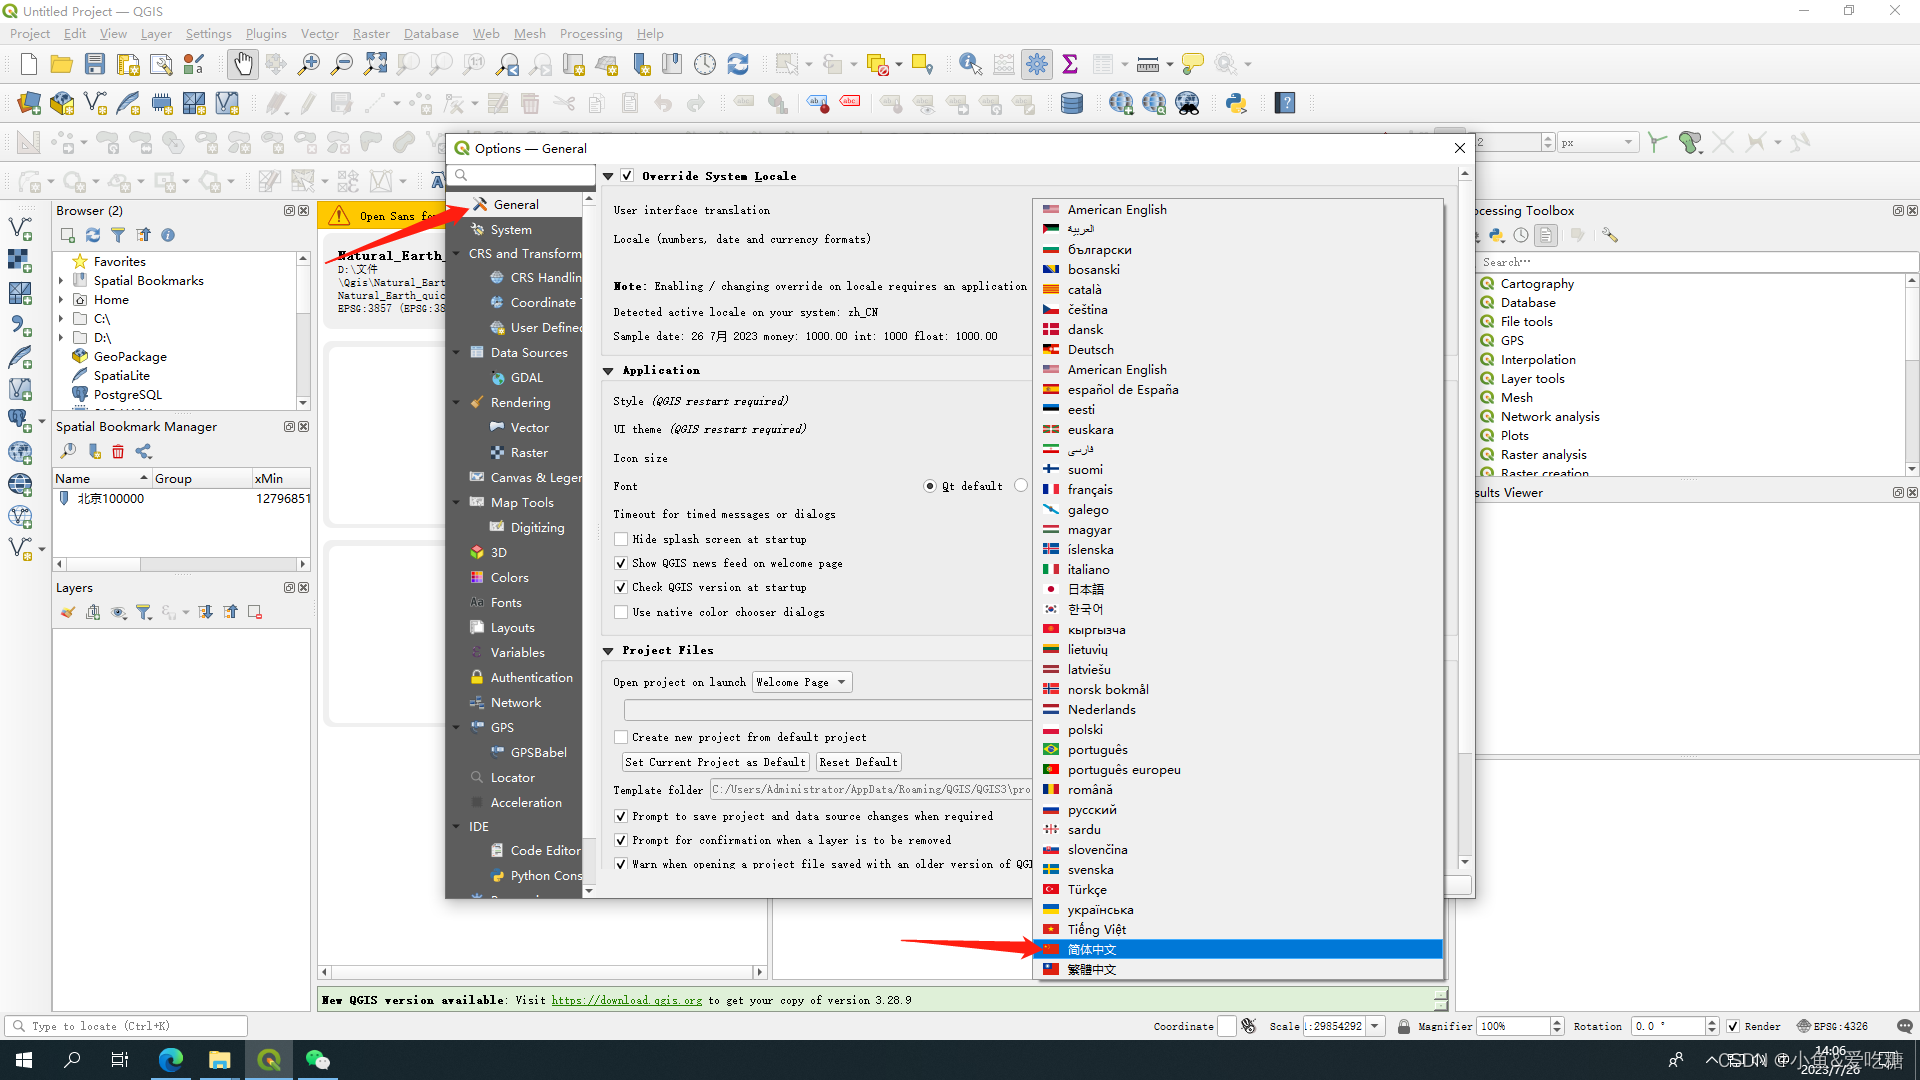The image size is (1920, 1080).
Task: Click the Options search field
Action: pyautogui.click(x=523, y=176)
